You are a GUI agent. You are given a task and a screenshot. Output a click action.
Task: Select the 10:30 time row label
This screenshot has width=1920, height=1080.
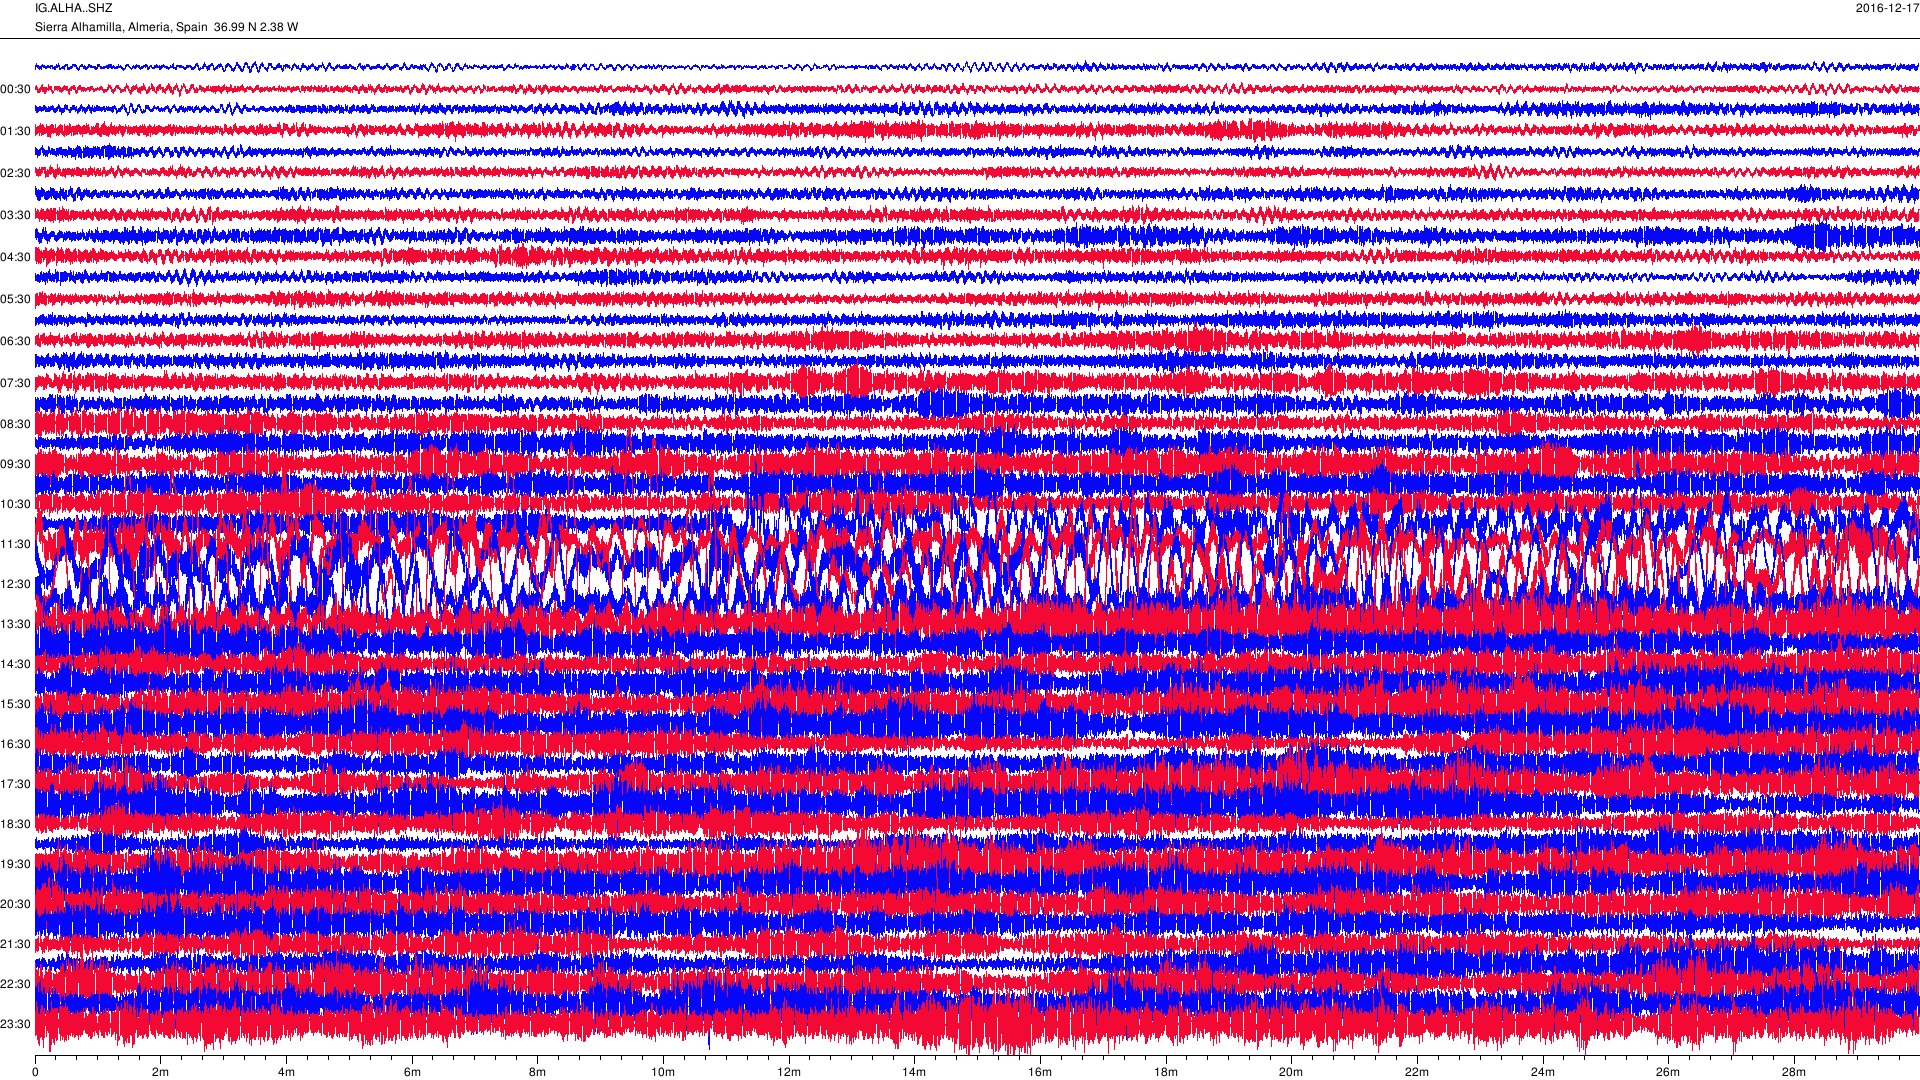pos(16,504)
